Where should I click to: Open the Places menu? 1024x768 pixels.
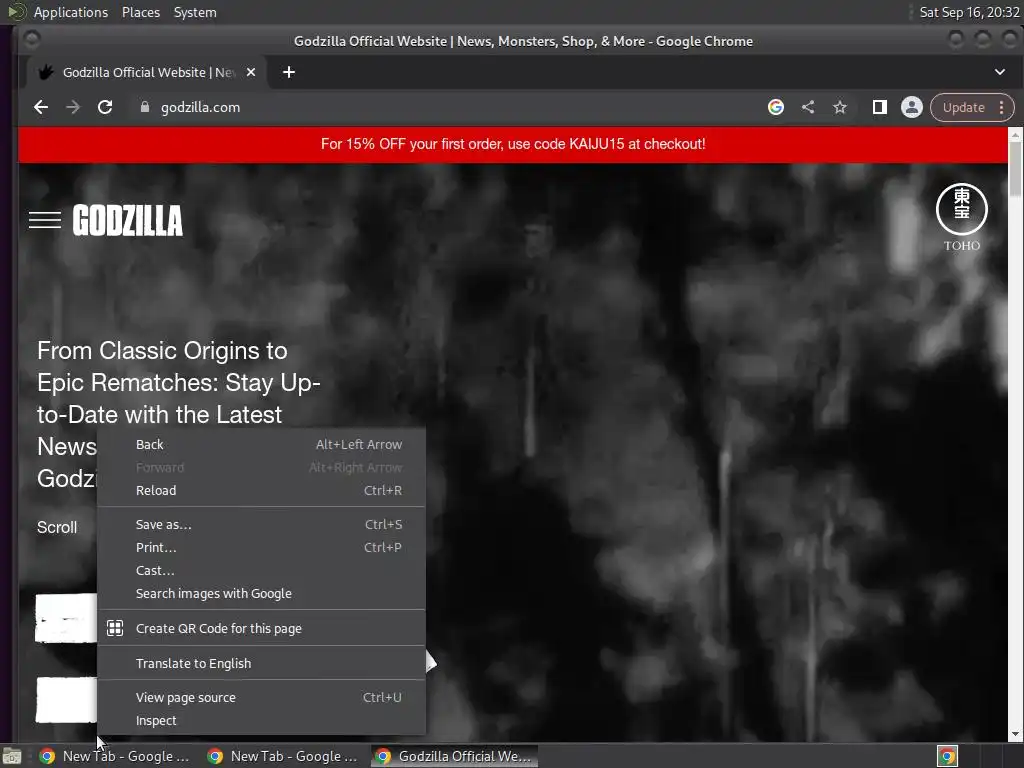140,12
